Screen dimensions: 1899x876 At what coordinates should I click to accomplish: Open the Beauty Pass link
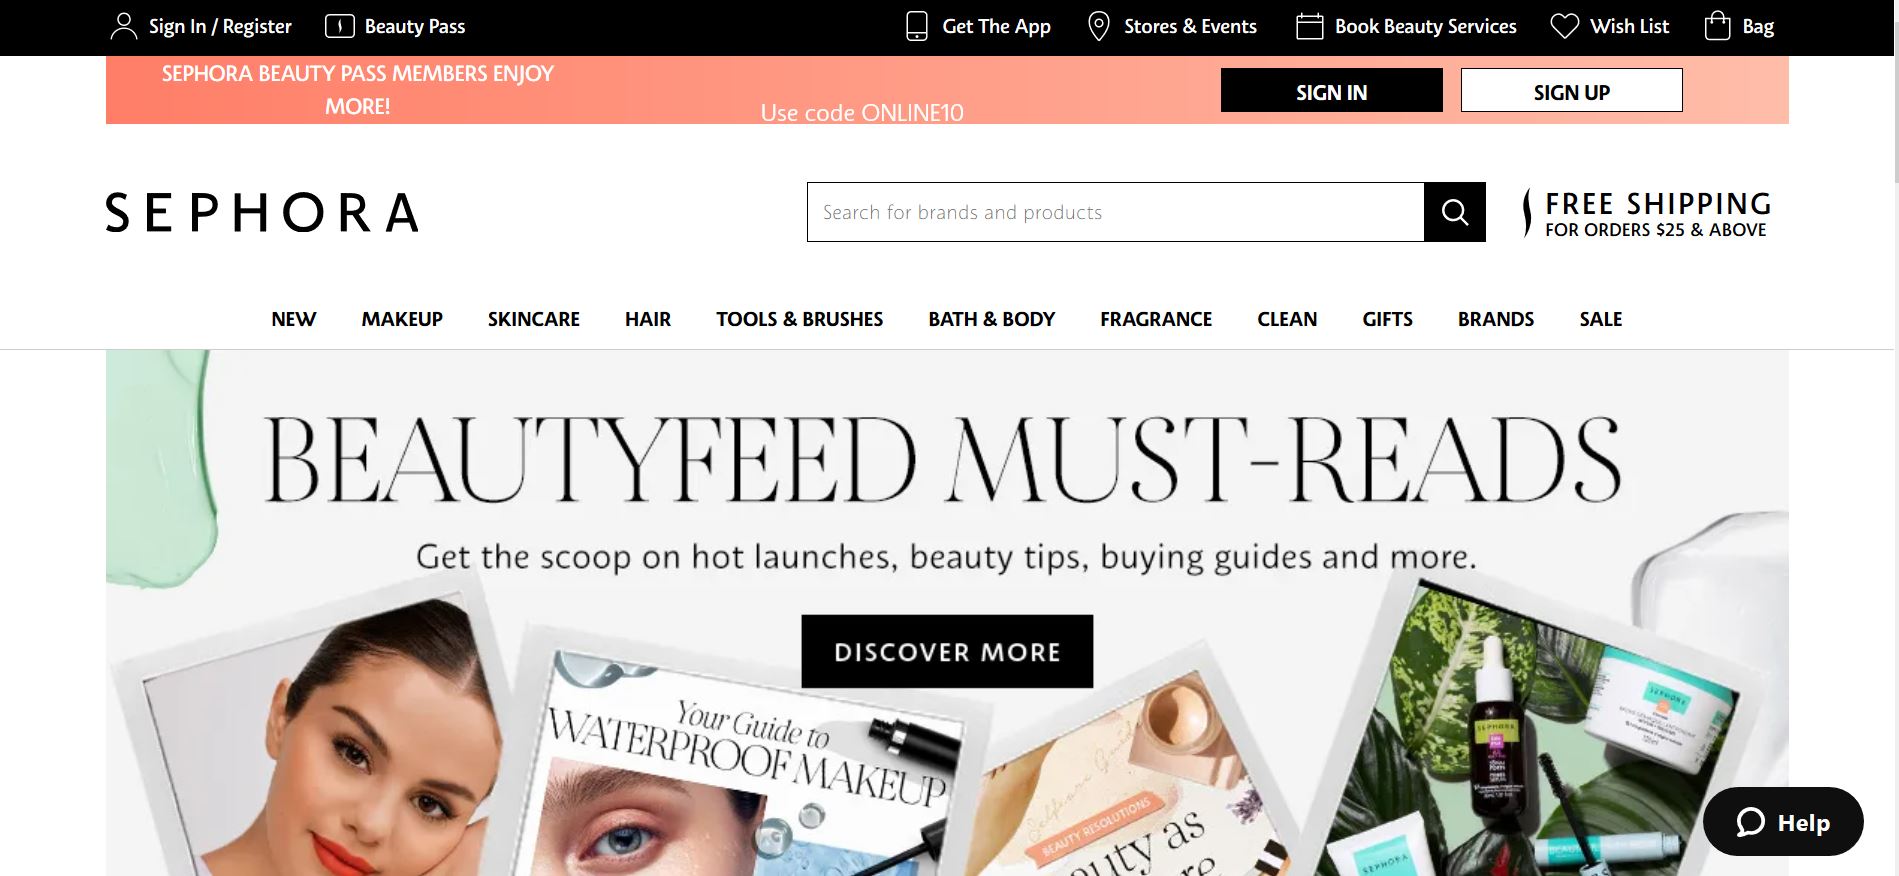click(x=415, y=26)
